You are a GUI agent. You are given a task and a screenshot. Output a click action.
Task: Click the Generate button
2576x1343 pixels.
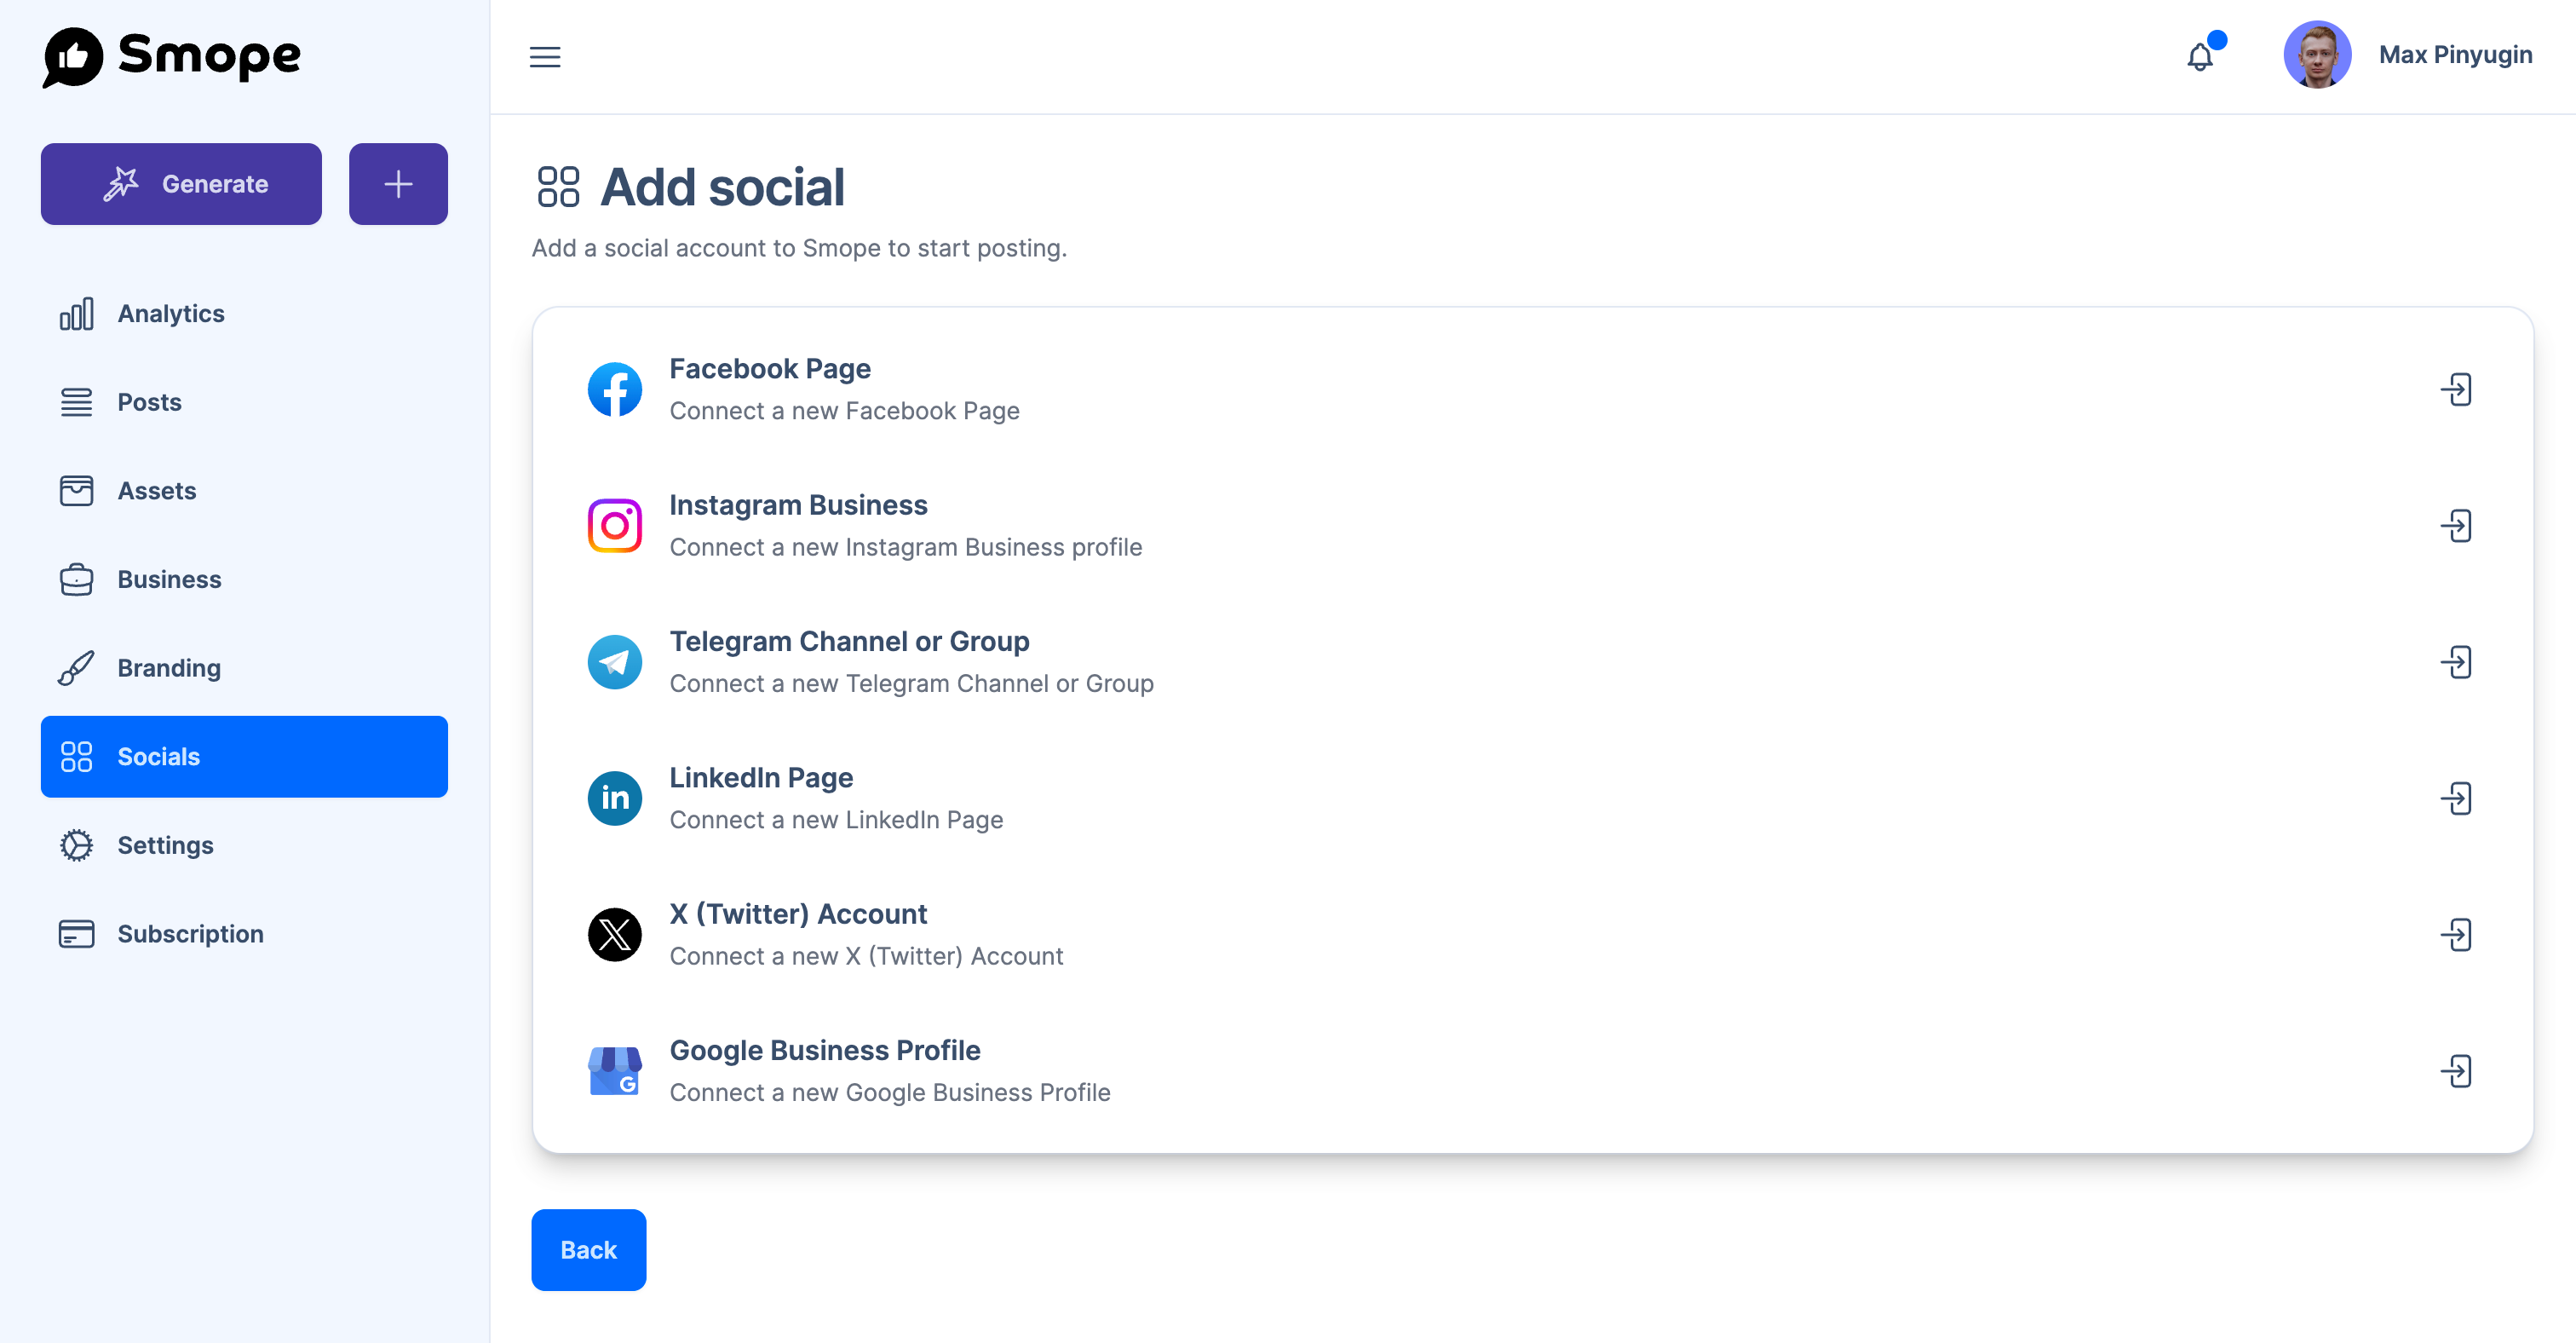(181, 184)
